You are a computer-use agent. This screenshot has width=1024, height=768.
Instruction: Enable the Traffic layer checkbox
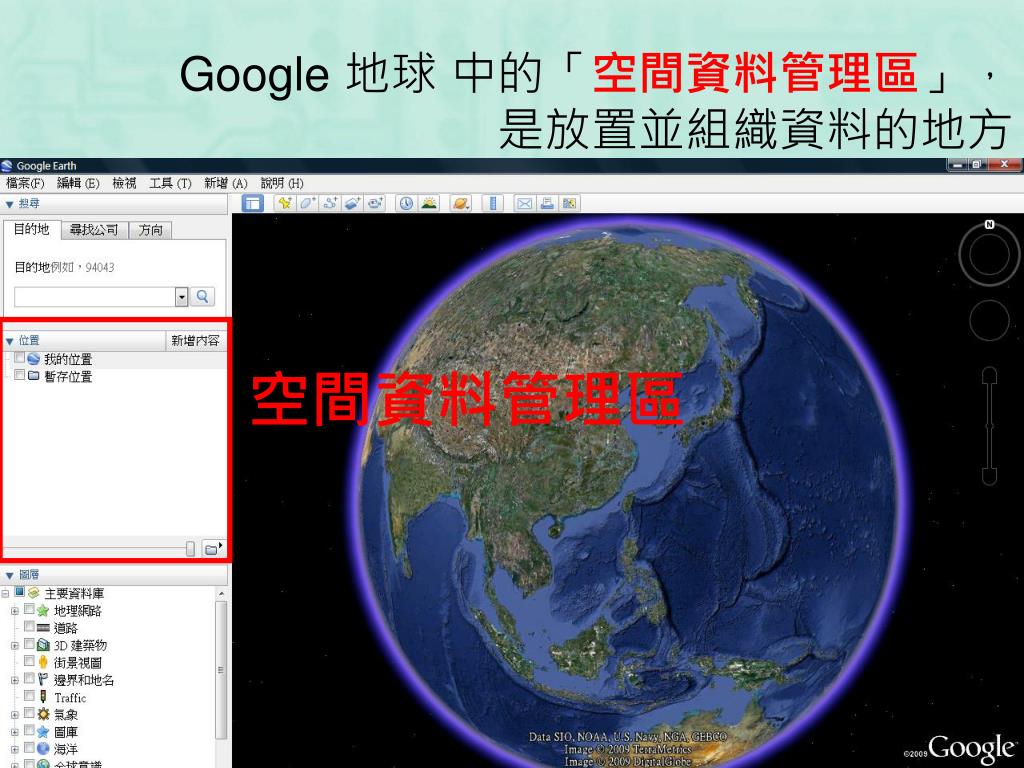coord(29,696)
